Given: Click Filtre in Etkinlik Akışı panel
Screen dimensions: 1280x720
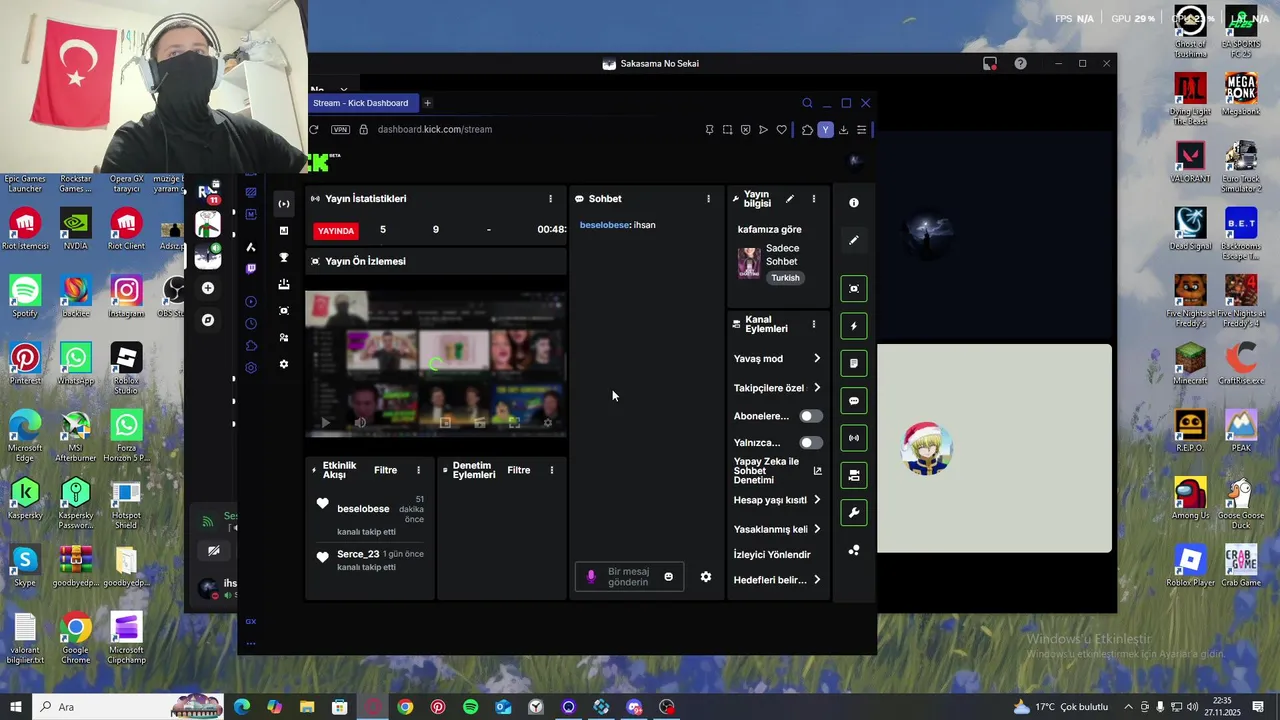Looking at the screenshot, I should pos(385,470).
